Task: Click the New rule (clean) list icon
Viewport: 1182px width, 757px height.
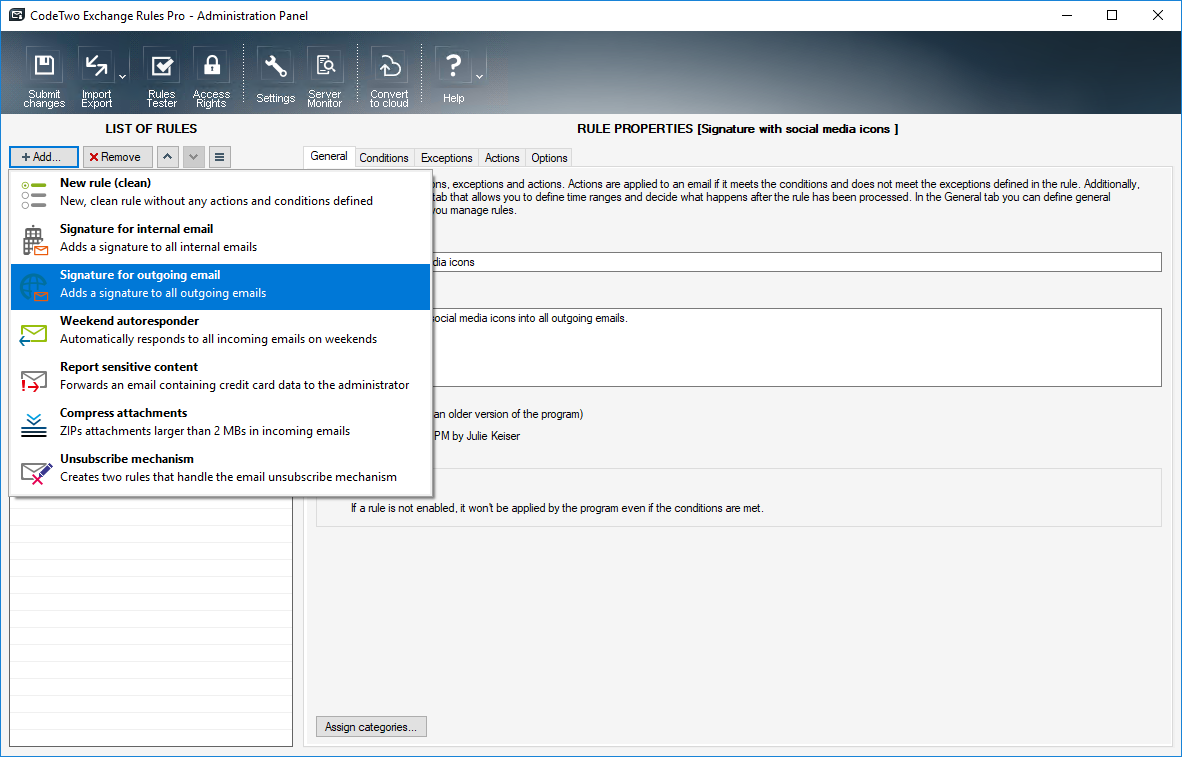Action: tap(34, 195)
